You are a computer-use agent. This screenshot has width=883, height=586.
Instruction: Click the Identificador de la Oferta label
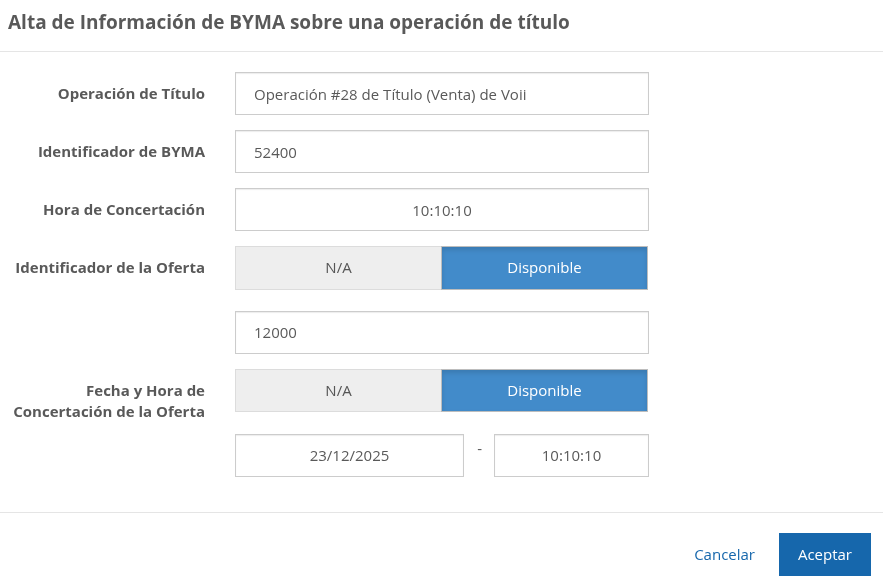(x=110, y=268)
